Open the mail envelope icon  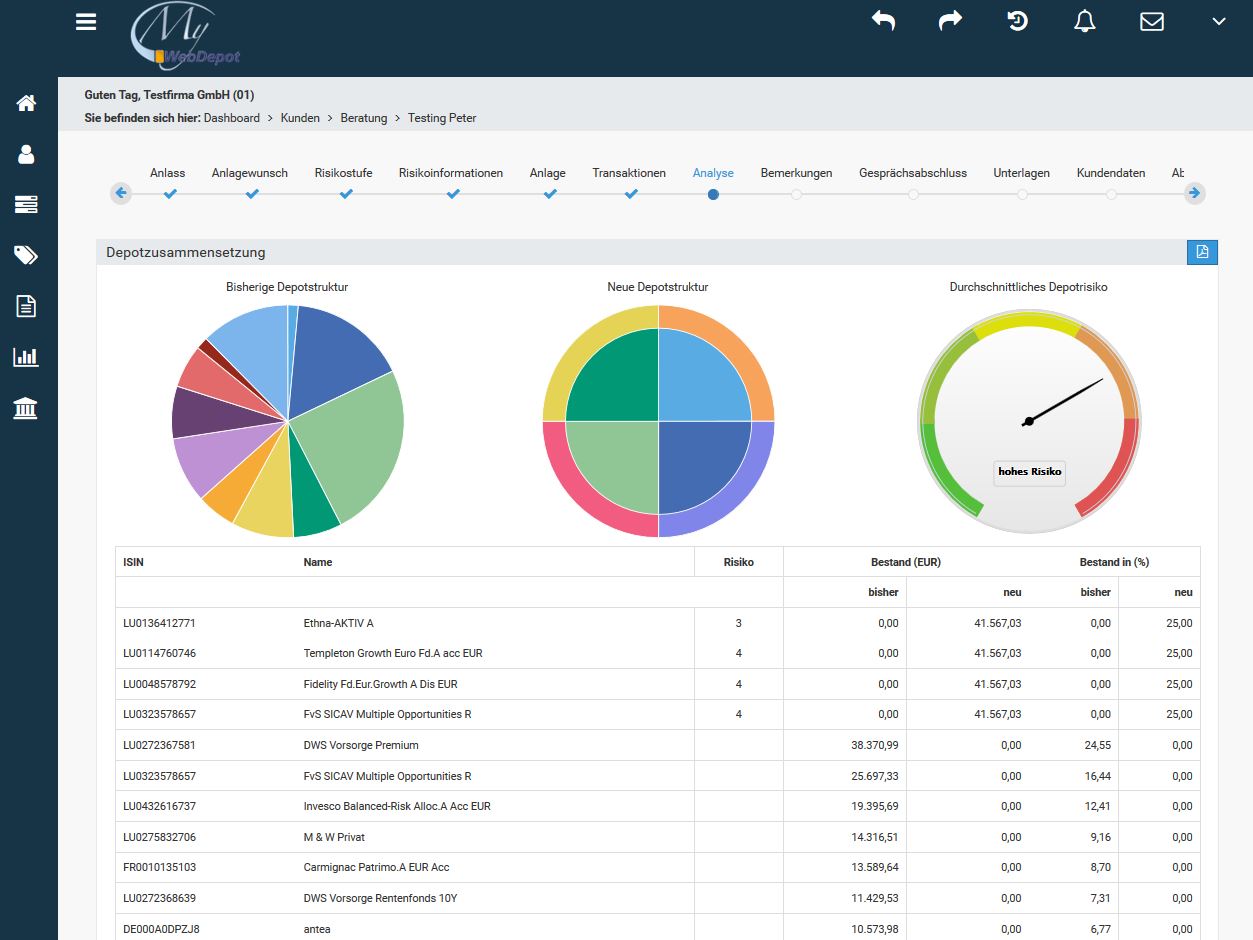1152,21
